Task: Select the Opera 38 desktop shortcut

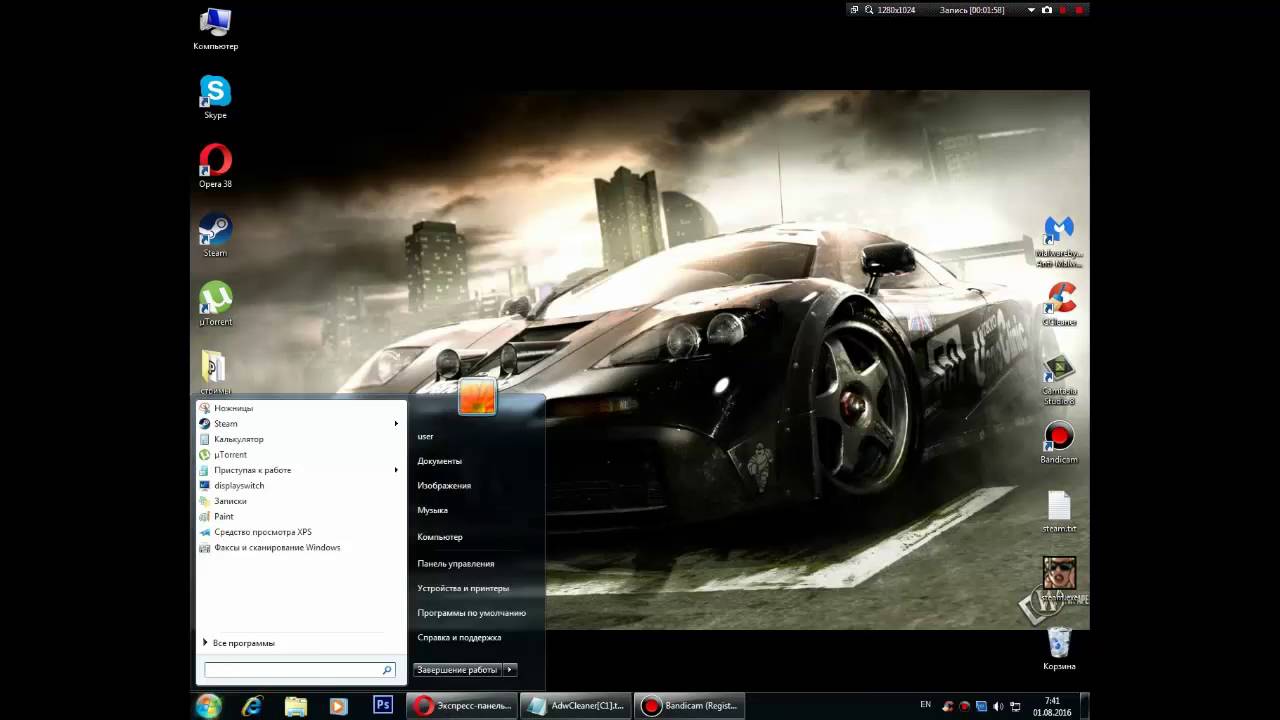Action: (215, 166)
